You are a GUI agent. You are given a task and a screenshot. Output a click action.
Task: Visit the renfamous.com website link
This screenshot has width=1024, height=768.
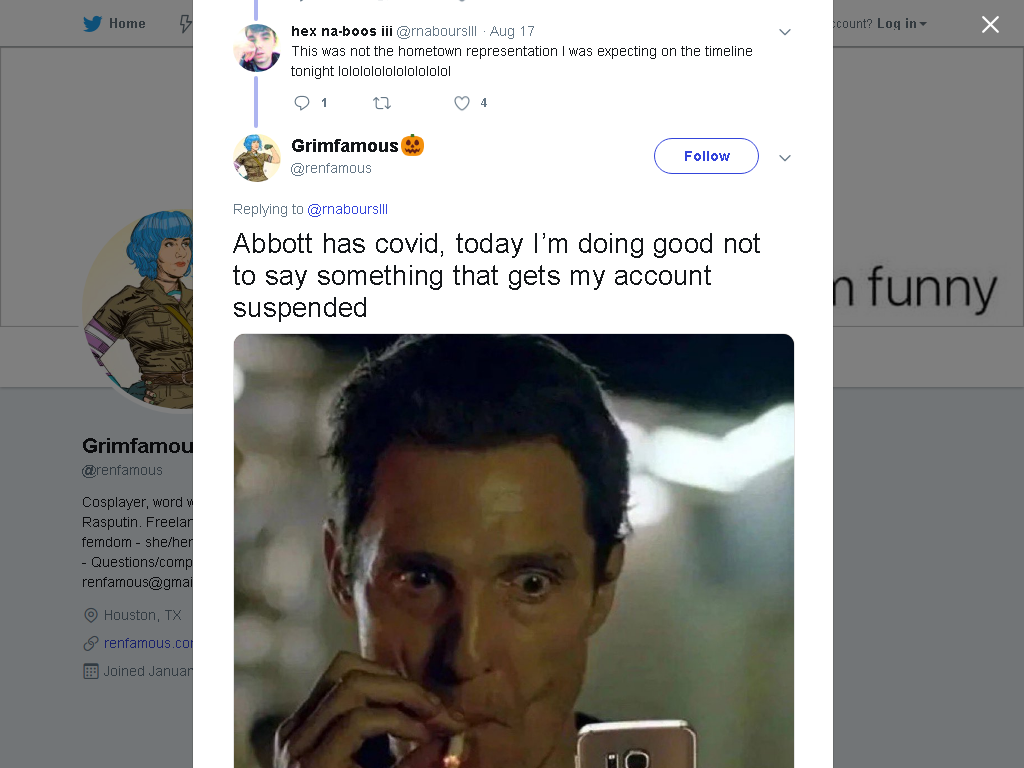pos(148,643)
